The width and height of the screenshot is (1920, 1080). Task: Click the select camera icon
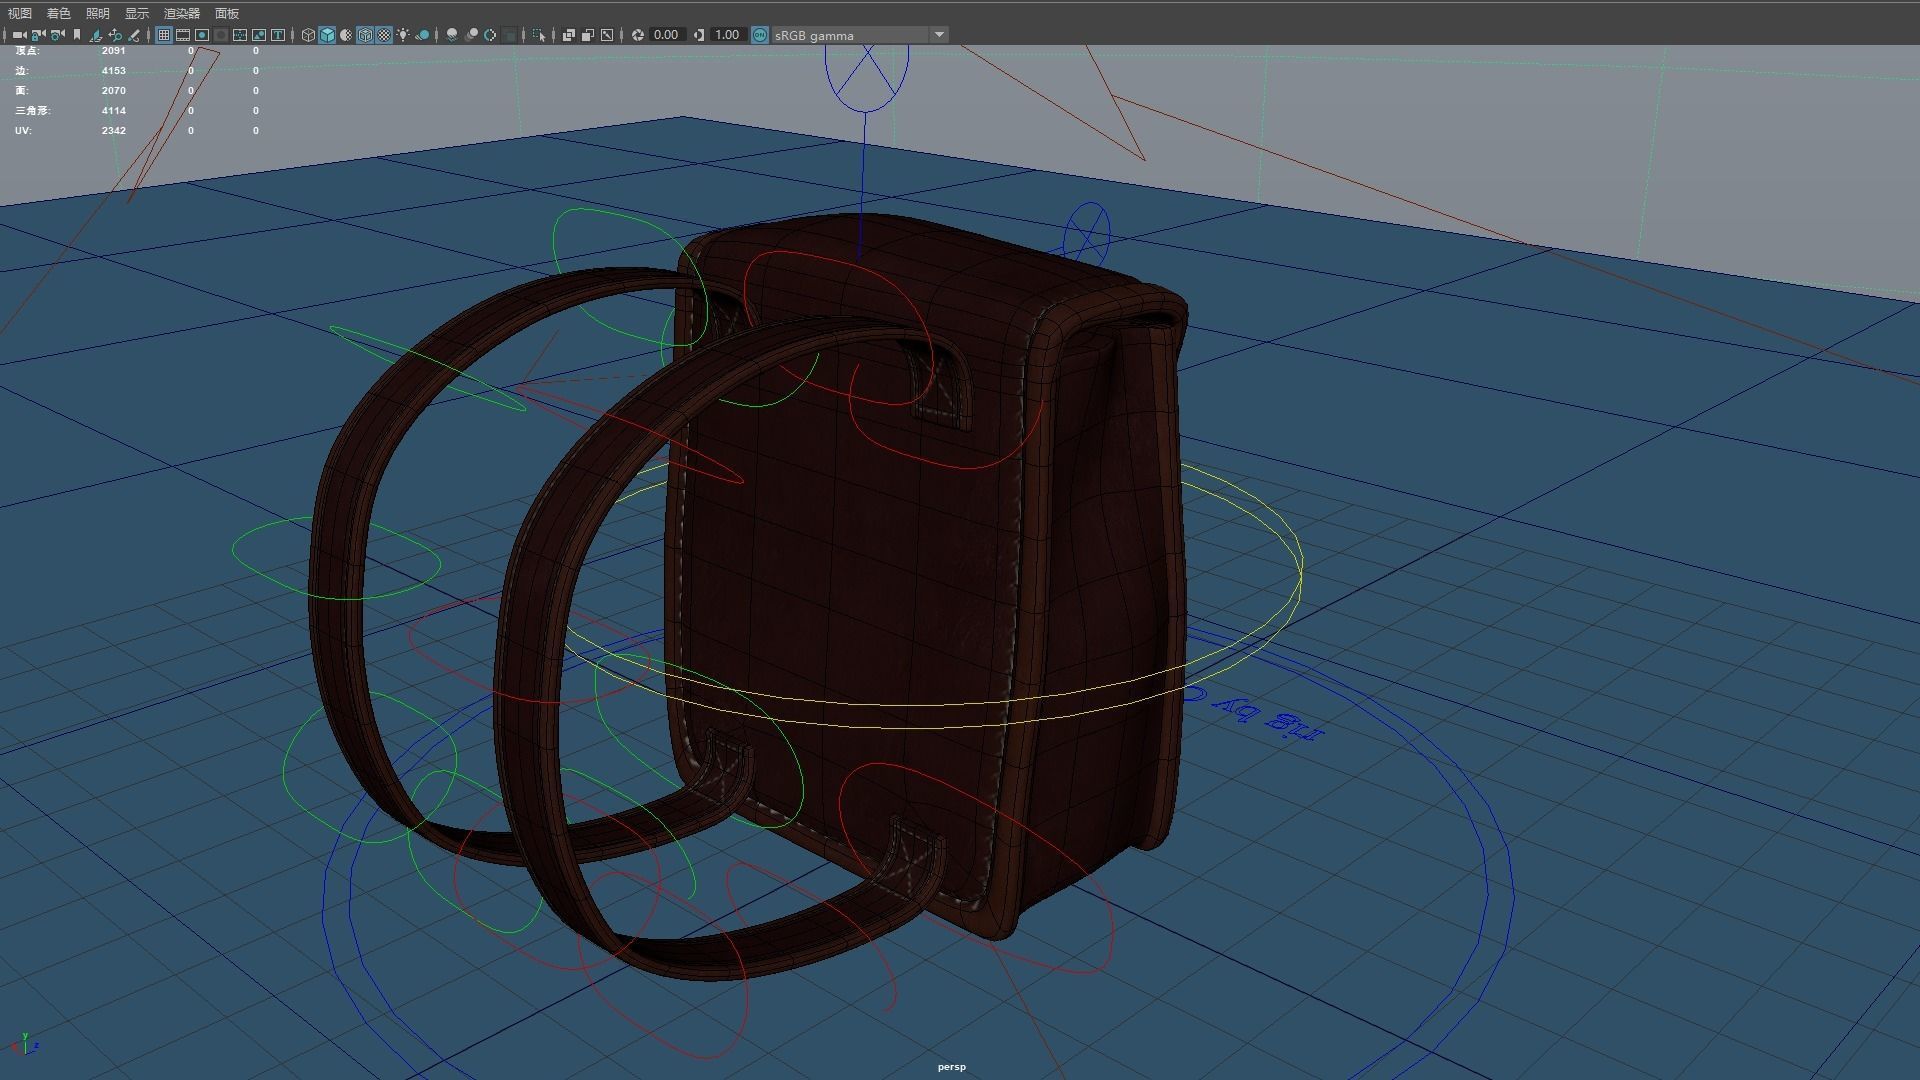coord(19,35)
